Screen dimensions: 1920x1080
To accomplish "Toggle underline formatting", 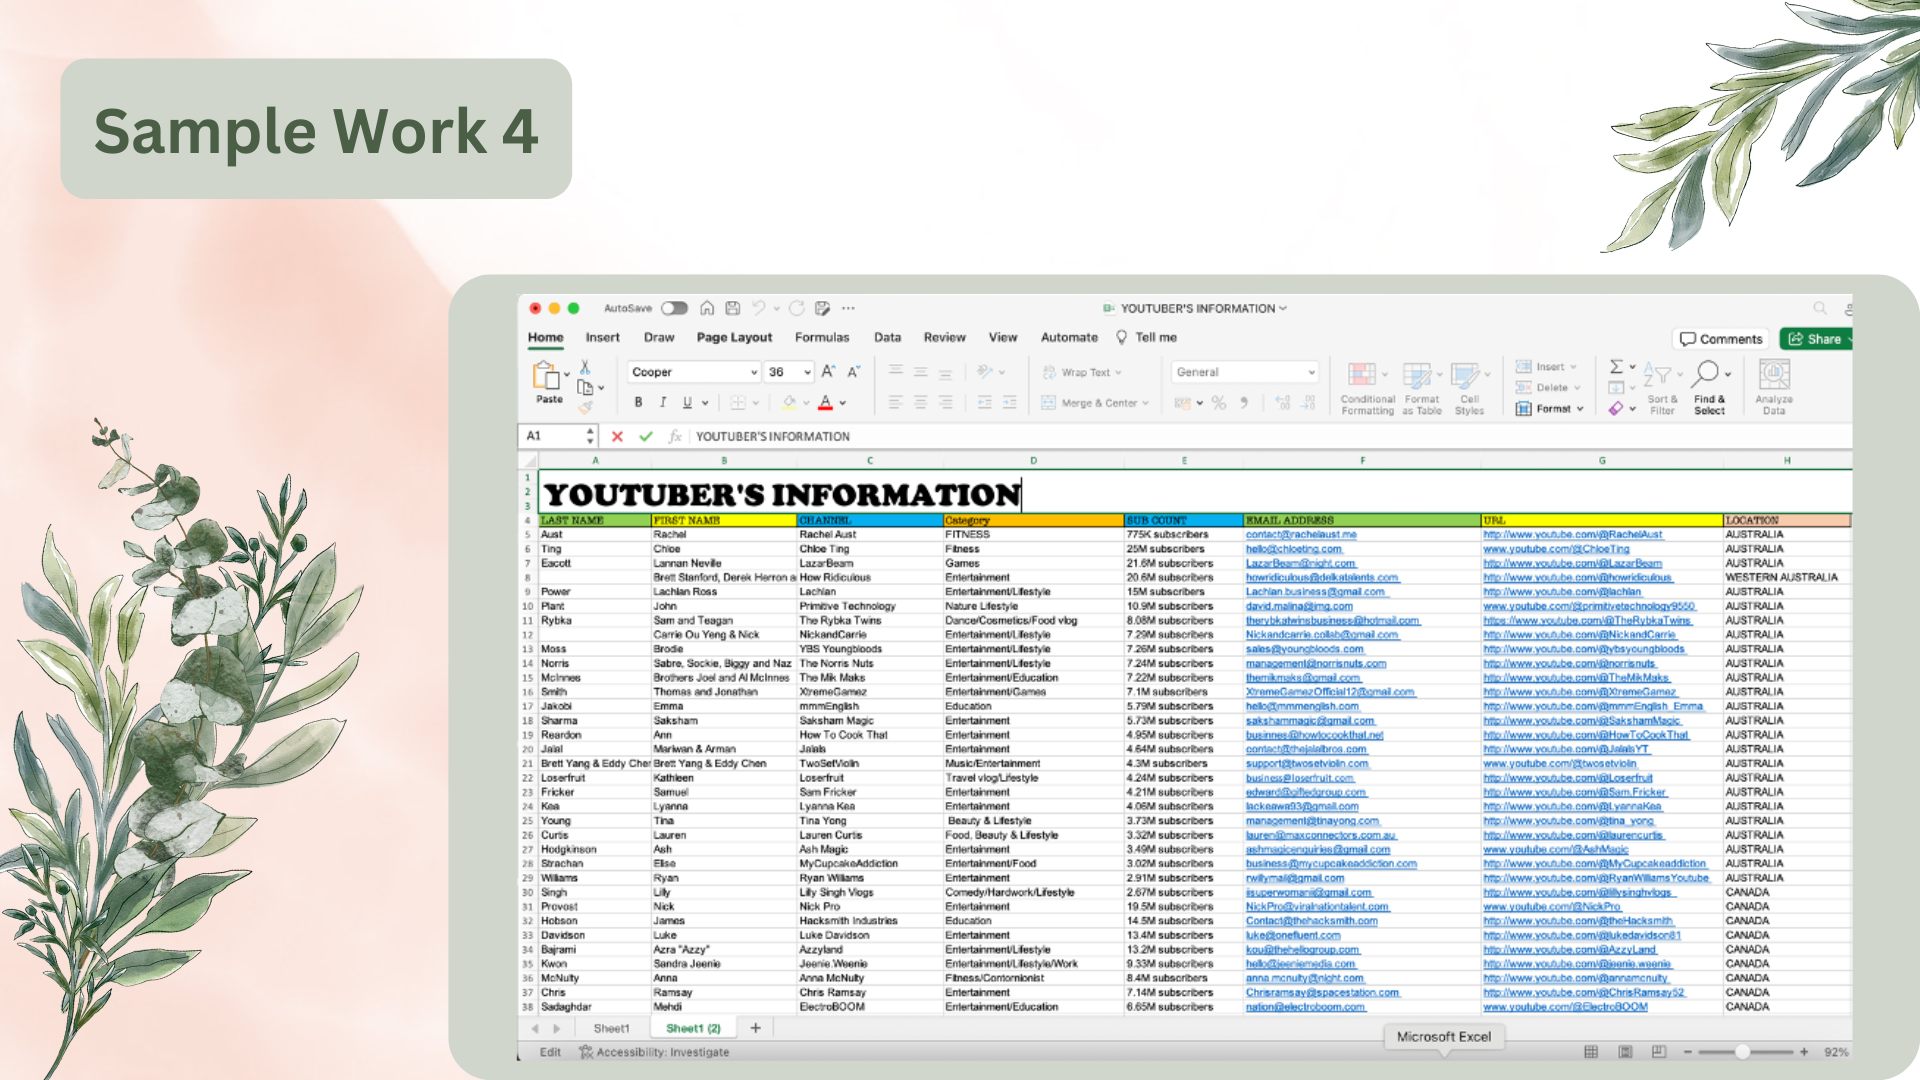I will coord(687,402).
